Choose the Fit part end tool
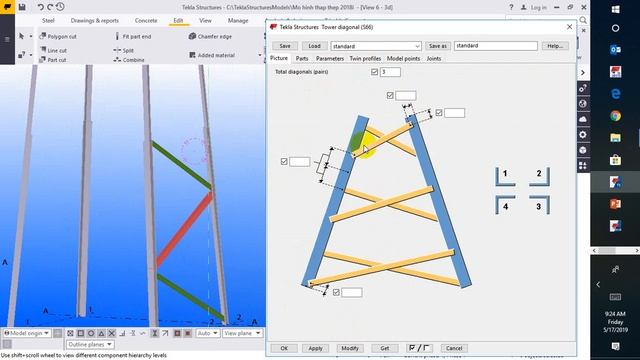Screen dimensions: 640x360 pyautogui.click(x=133, y=36)
